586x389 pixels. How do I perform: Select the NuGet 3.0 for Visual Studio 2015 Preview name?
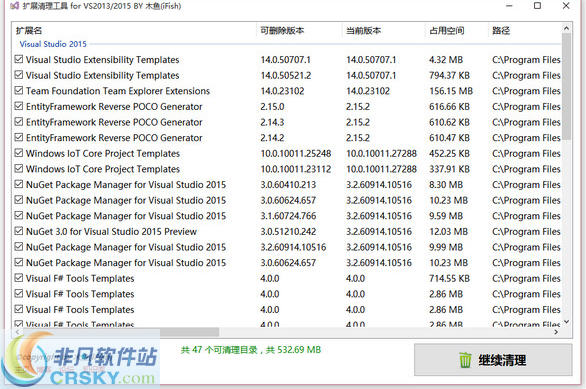click(x=111, y=232)
